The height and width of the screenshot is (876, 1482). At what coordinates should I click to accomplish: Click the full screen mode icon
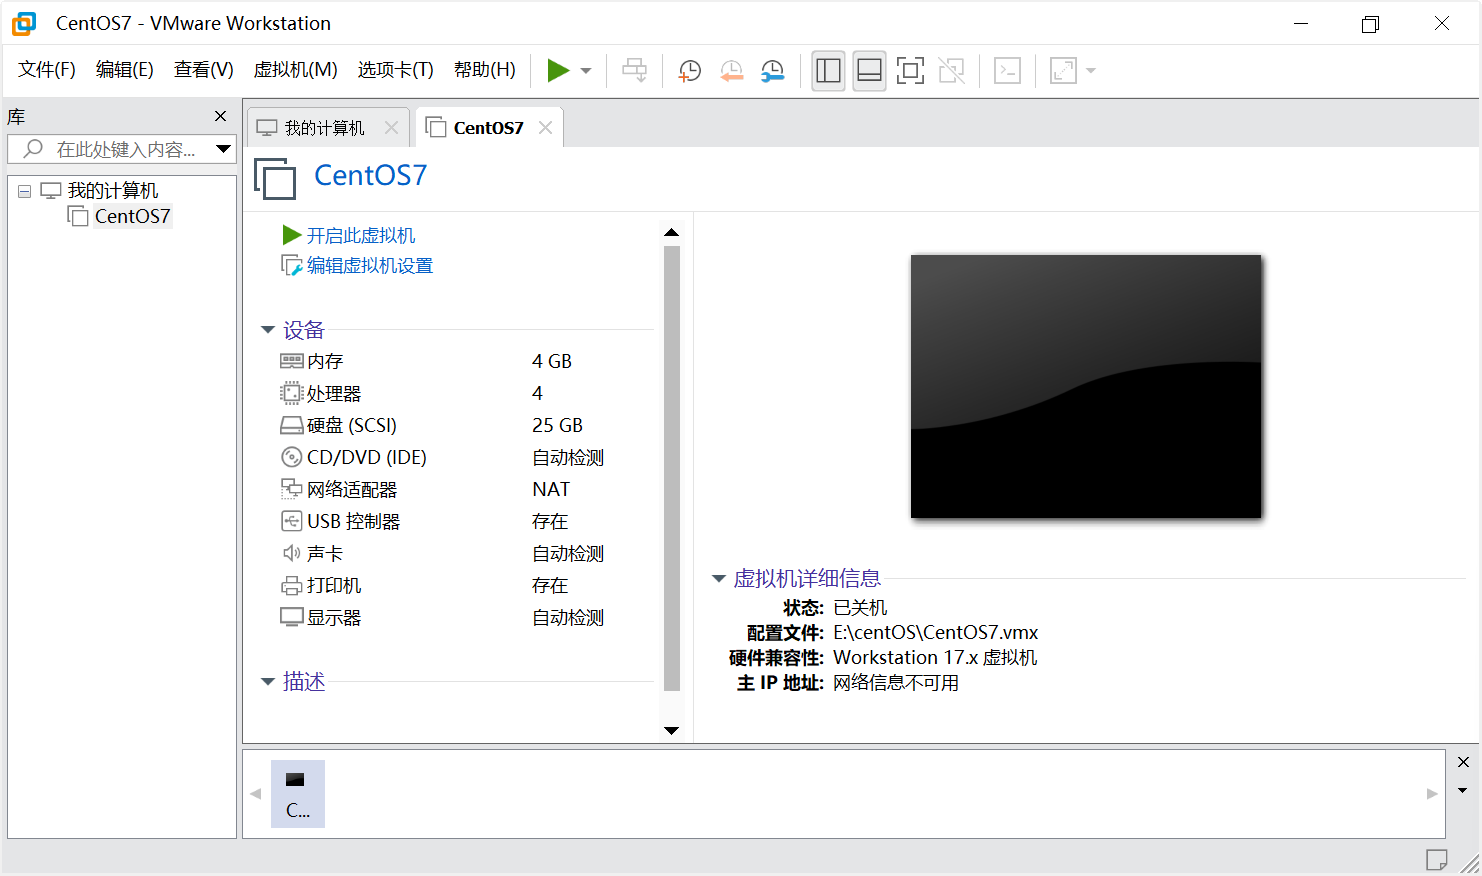[910, 70]
